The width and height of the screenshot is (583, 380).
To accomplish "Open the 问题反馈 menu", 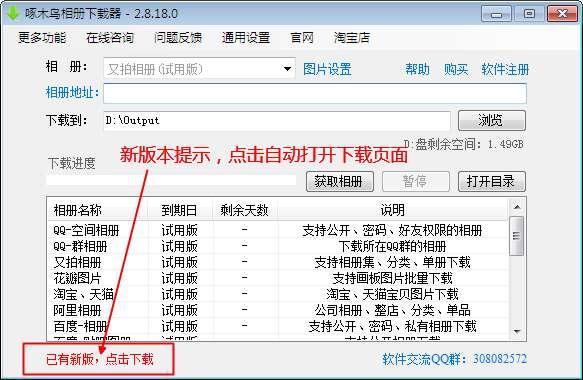I will 178,38.
